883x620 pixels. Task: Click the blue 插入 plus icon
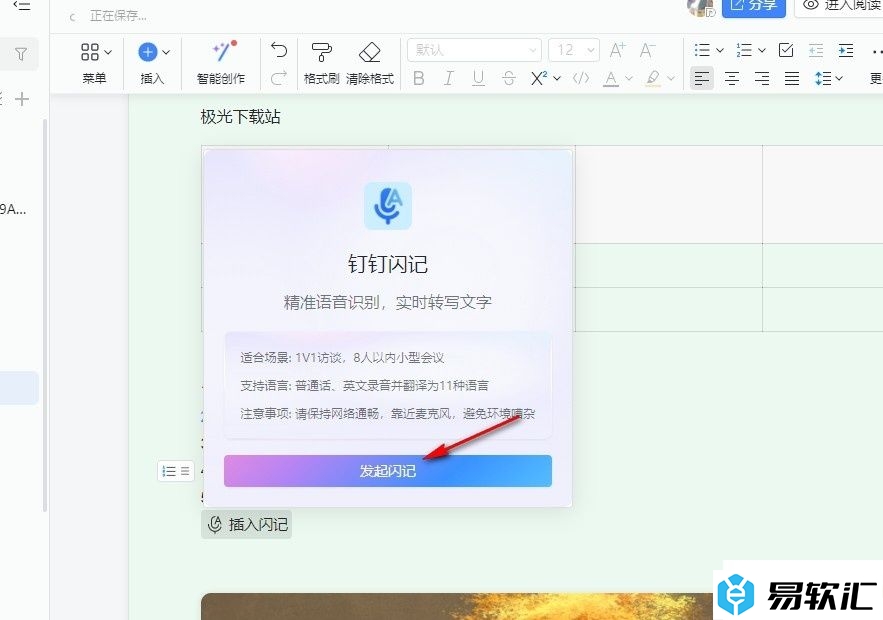click(x=148, y=52)
